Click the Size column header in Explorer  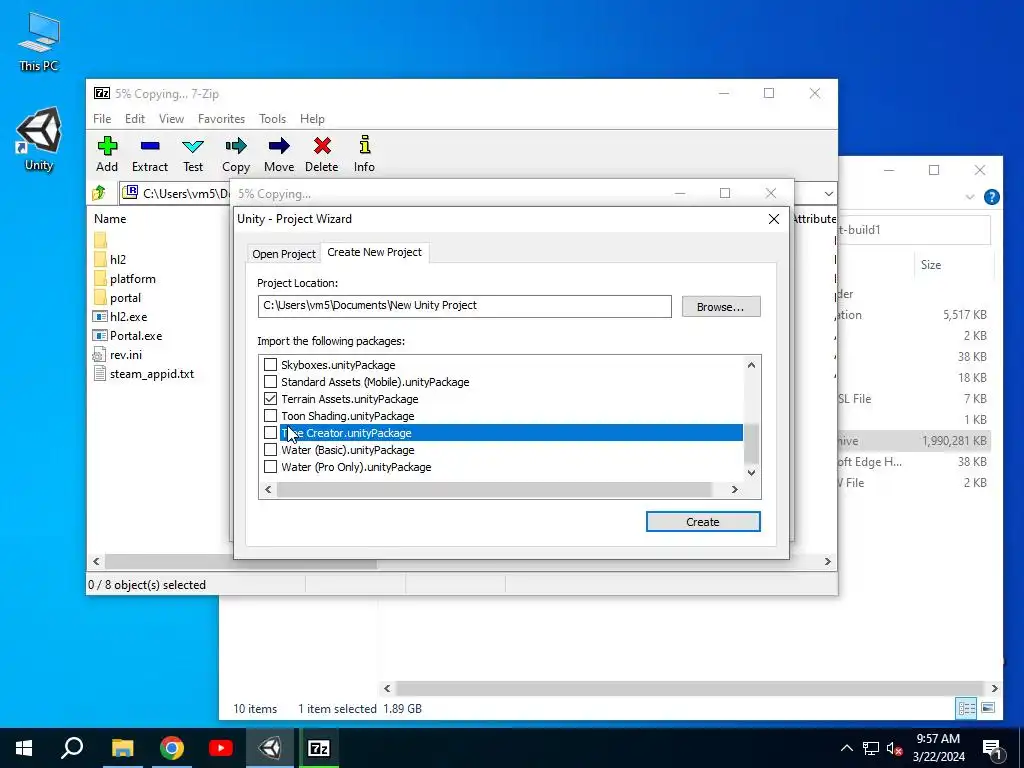coord(931,264)
